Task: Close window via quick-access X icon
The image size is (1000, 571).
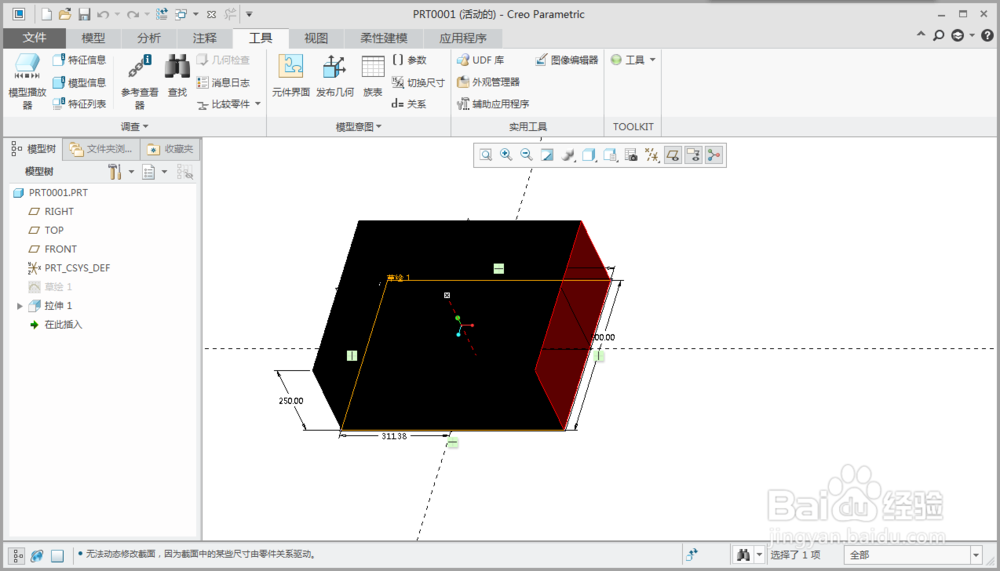Action: click(x=212, y=14)
